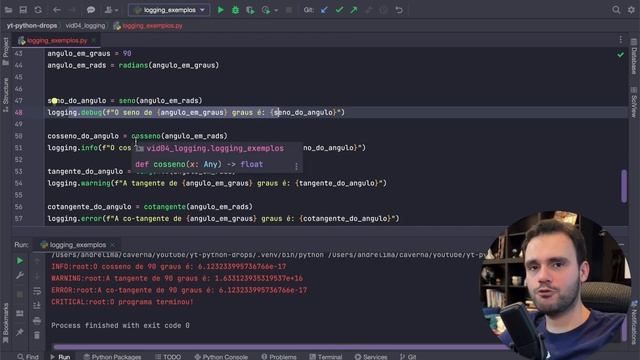The width and height of the screenshot is (640, 360).
Task: Push commits with green upward arrow
Action: pyautogui.click(x=354, y=10)
